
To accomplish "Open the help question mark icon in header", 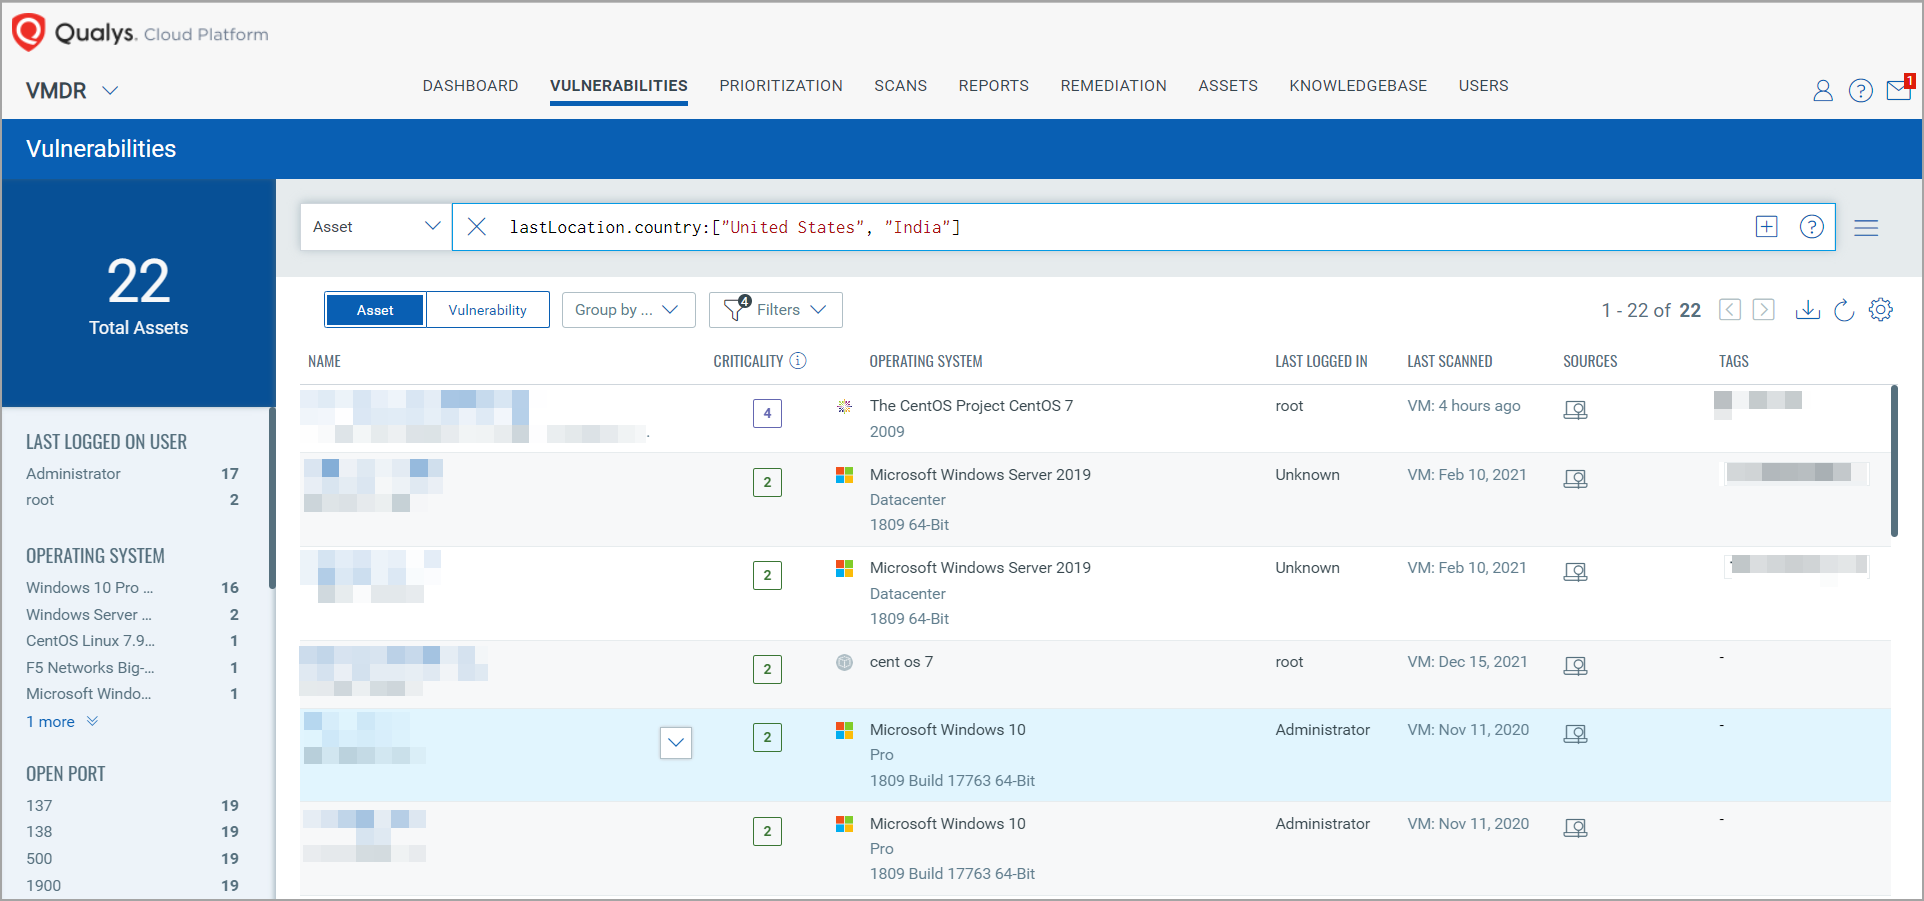I will coord(1861,91).
